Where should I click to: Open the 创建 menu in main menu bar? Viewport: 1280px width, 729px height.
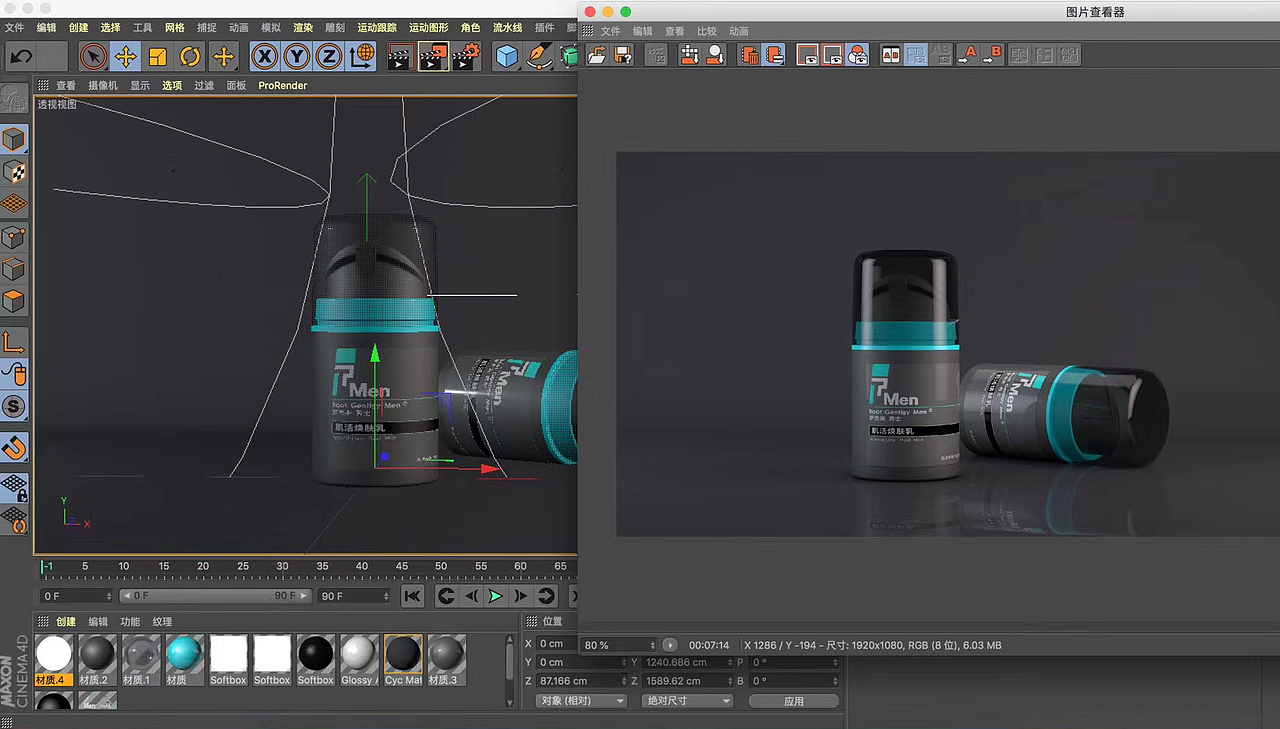[x=78, y=28]
